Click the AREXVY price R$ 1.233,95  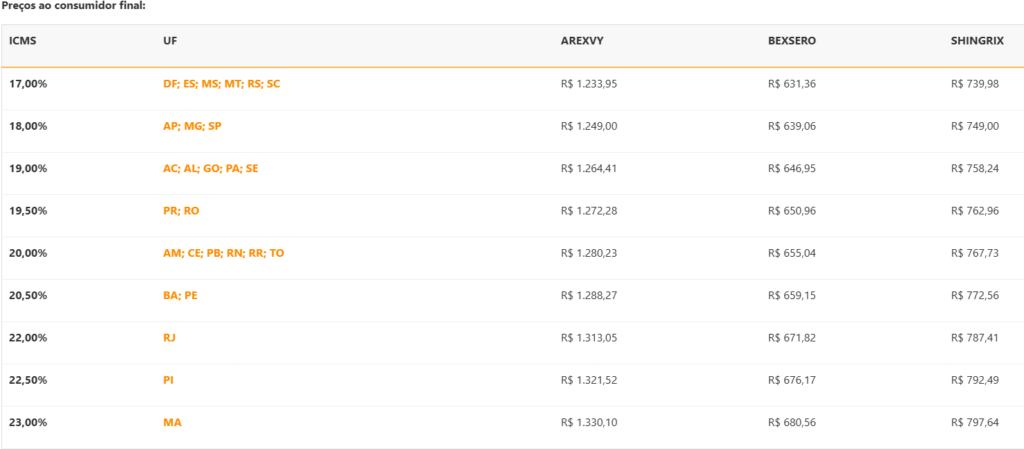pos(589,84)
